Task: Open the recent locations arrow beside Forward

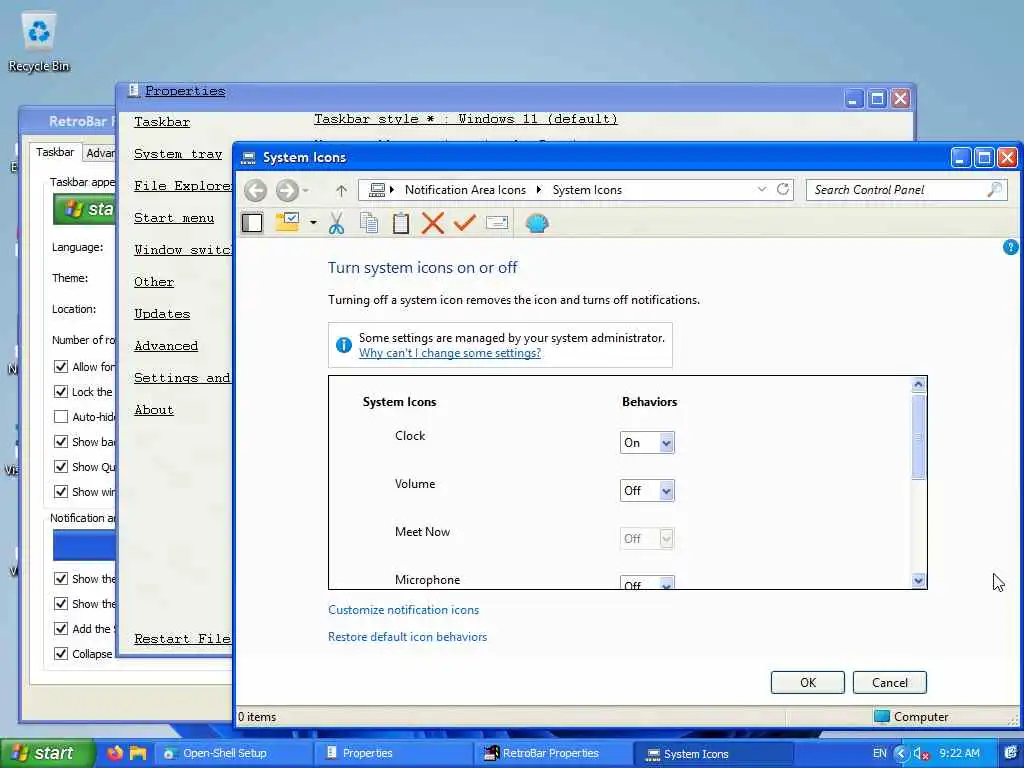Action: coord(305,191)
